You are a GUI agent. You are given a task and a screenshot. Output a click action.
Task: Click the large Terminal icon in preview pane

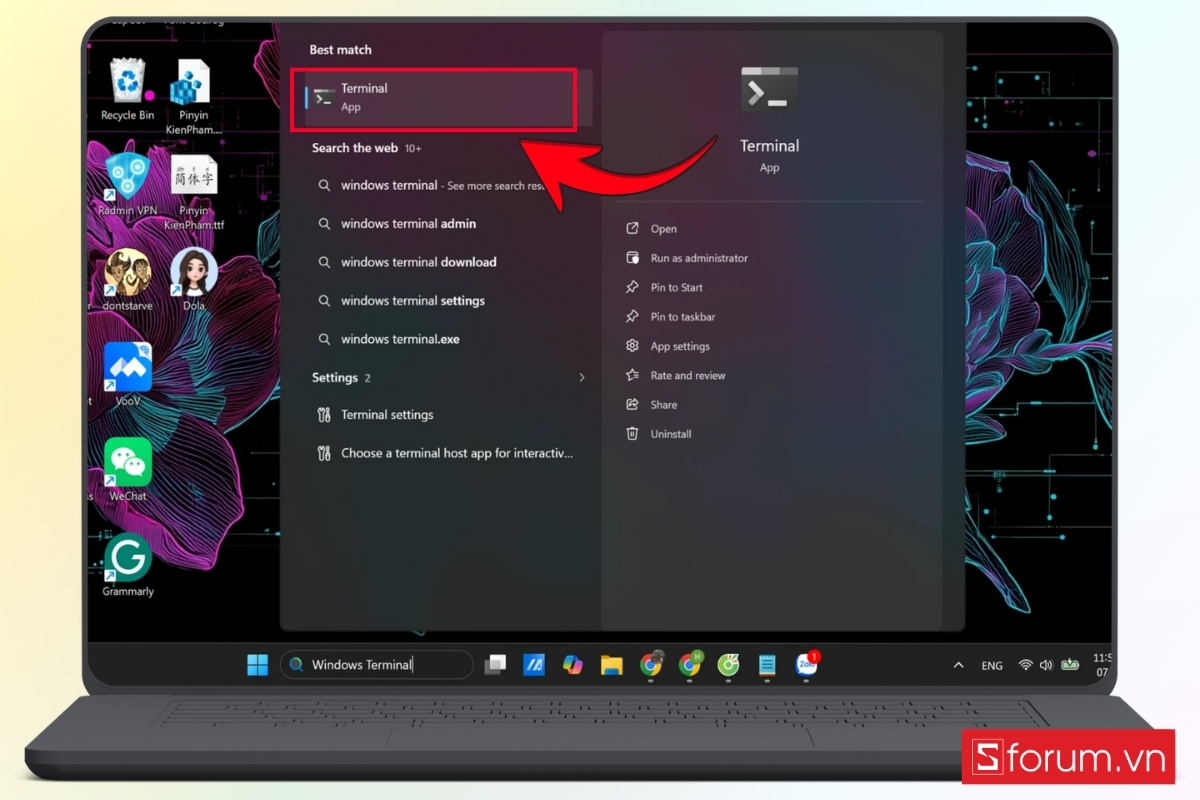769,88
